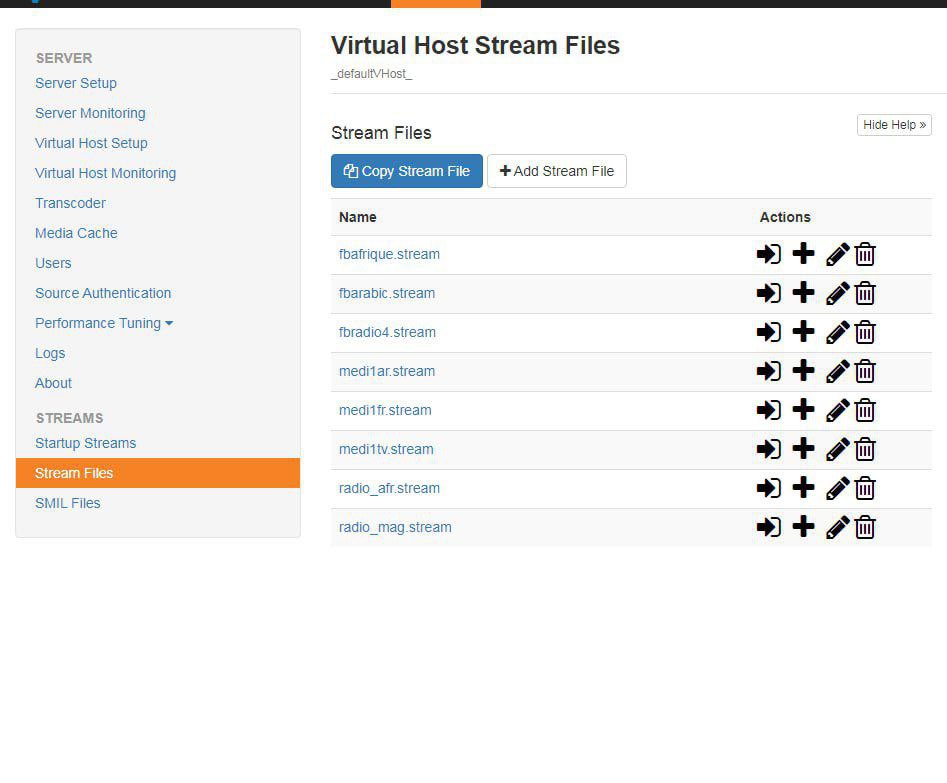Screen dimensions: 947x783
Task: Delete fbafrique.stream using trash icon
Action: pos(865,254)
